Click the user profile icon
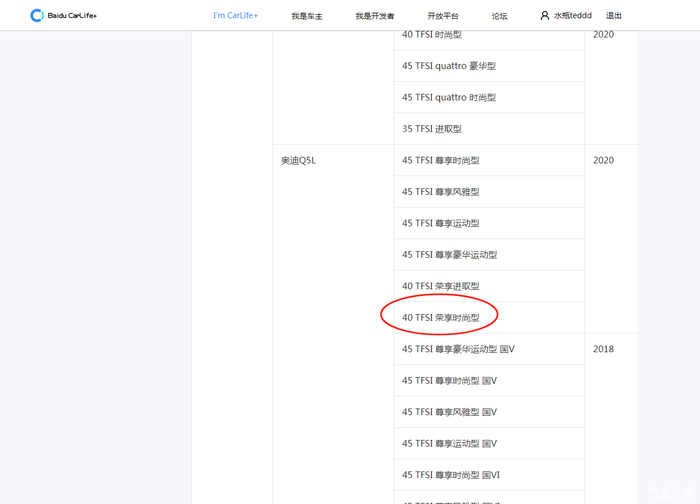The height and width of the screenshot is (504, 700). [x=545, y=16]
